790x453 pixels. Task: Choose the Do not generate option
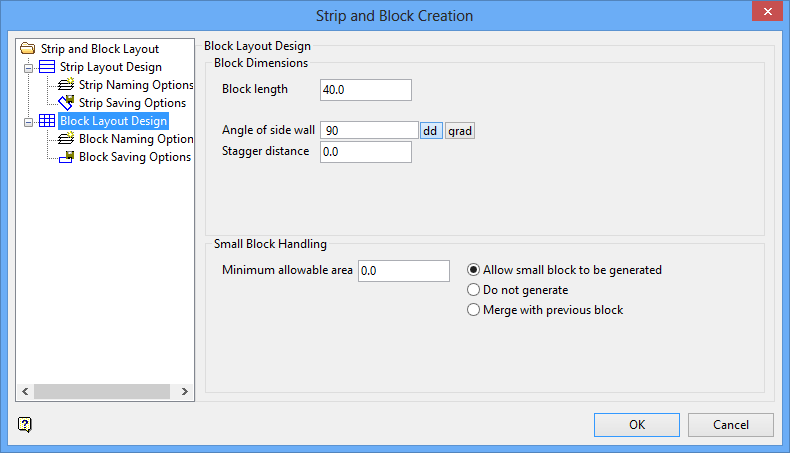(x=474, y=290)
